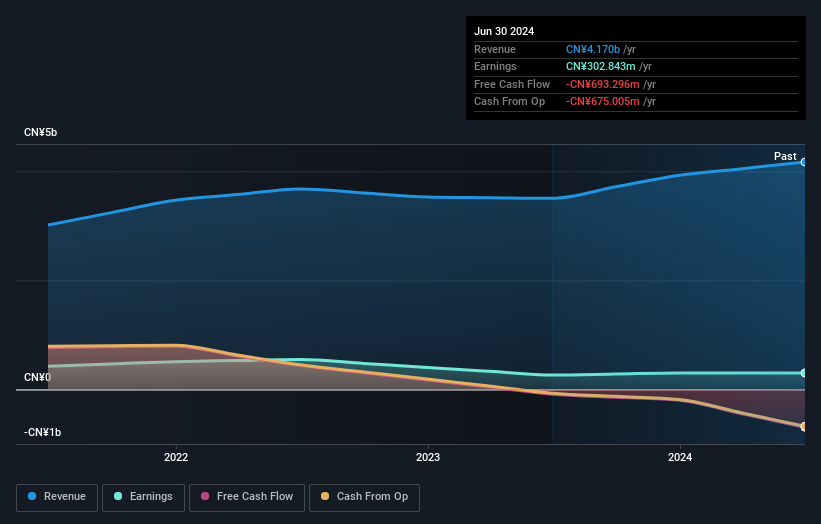The height and width of the screenshot is (524, 821).
Task: Toggle the Cash From Op legend button
Action: pos(364,497)
